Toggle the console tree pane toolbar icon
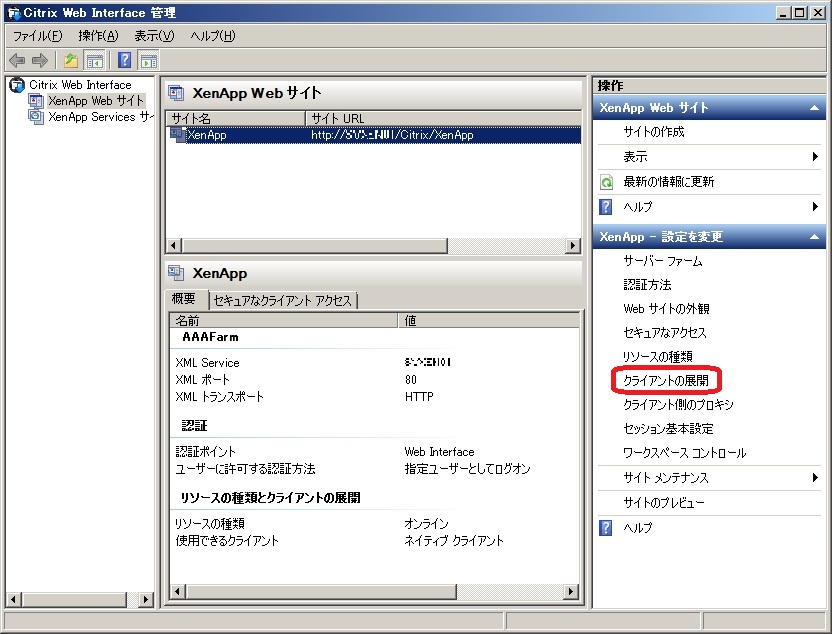 [x=94, y=60]
